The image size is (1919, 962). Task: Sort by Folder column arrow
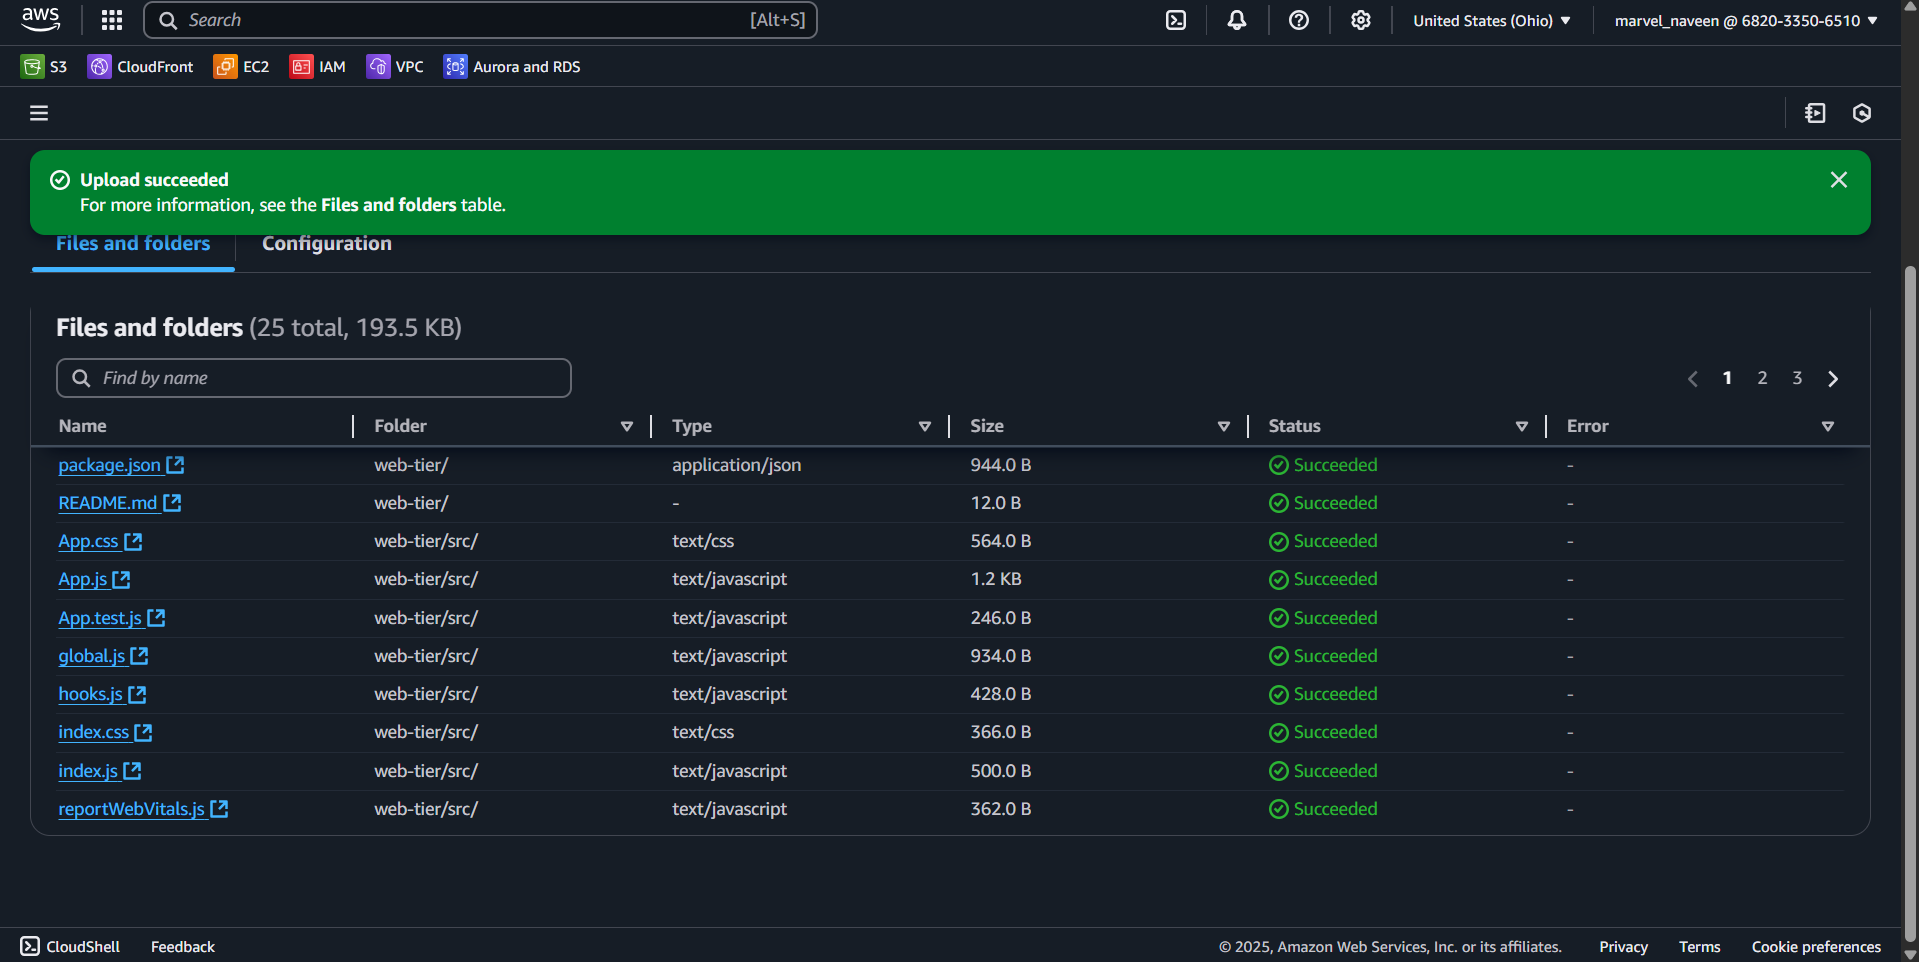(x=627, y=426)
